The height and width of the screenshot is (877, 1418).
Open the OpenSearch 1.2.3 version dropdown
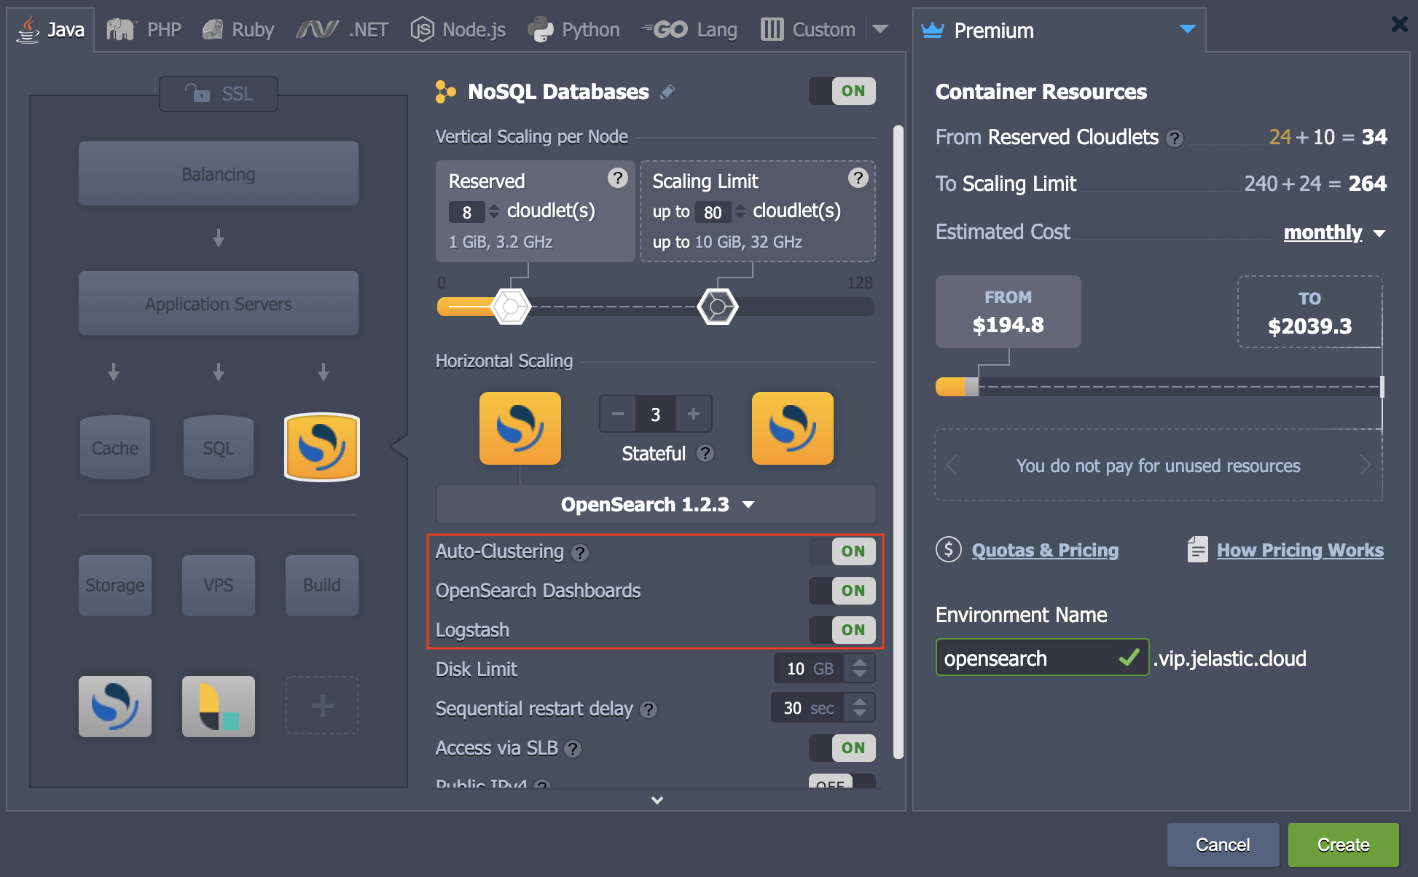coord(656,505)
